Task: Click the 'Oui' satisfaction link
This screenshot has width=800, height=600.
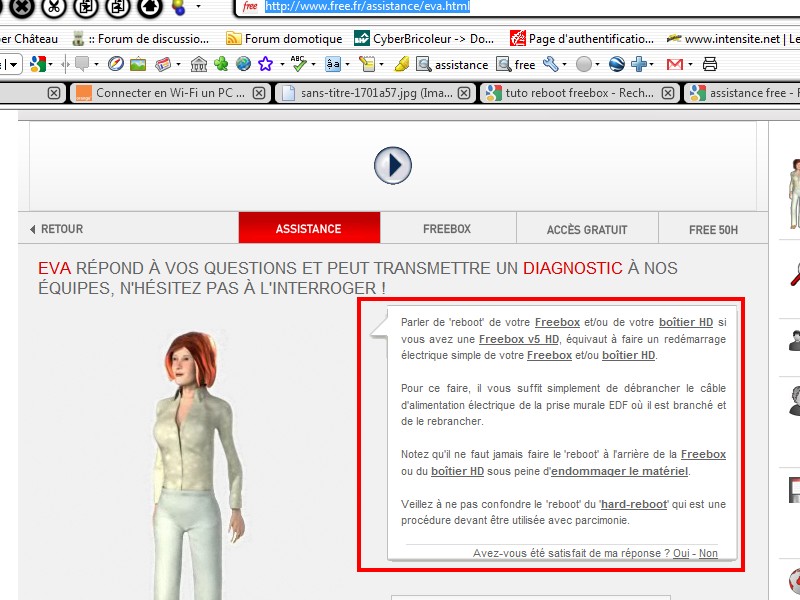Action: [x=681, y=553]
